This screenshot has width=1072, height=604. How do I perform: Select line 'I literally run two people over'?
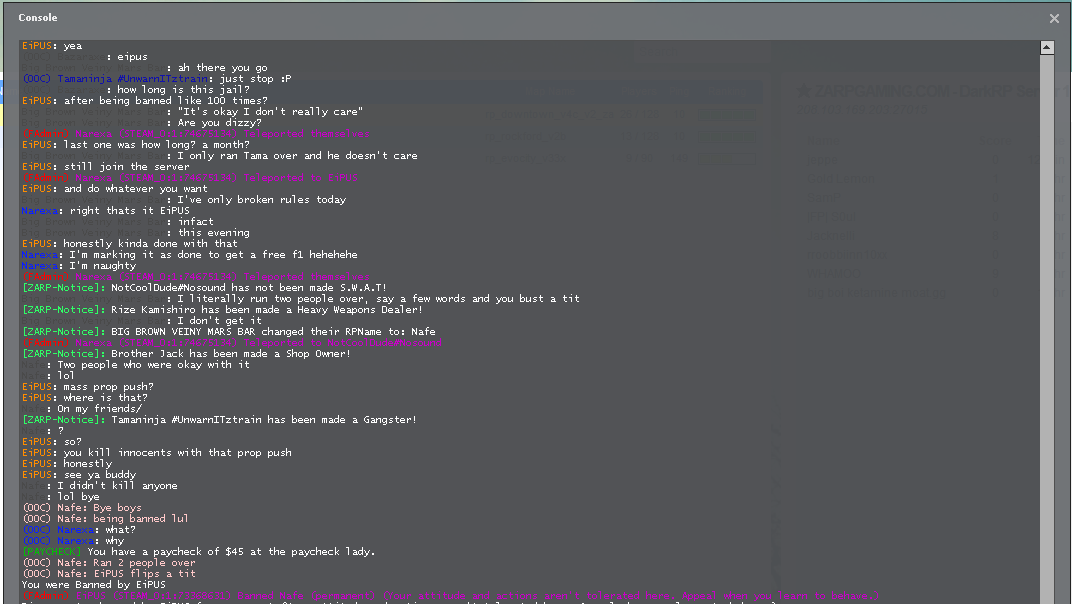301,298
